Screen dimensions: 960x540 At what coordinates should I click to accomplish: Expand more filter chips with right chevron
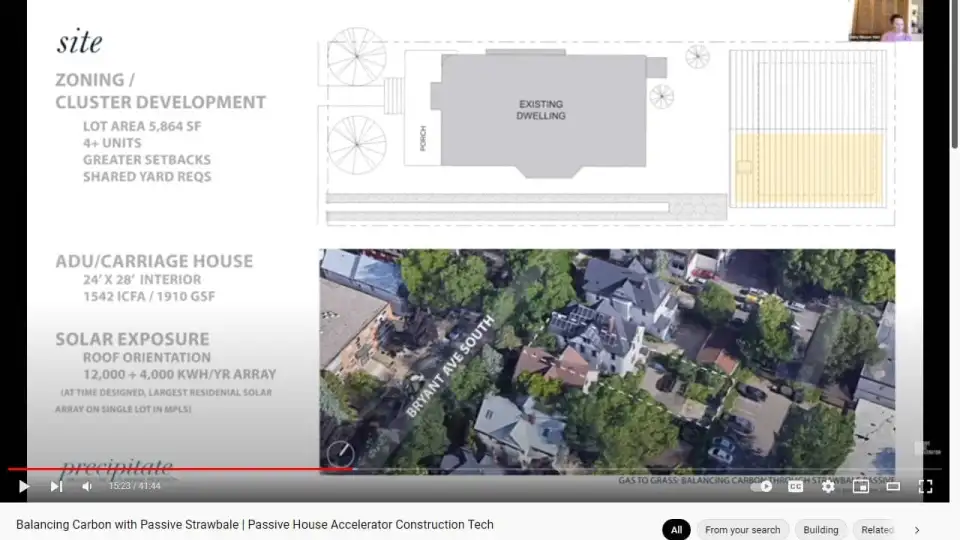point(917,530)
